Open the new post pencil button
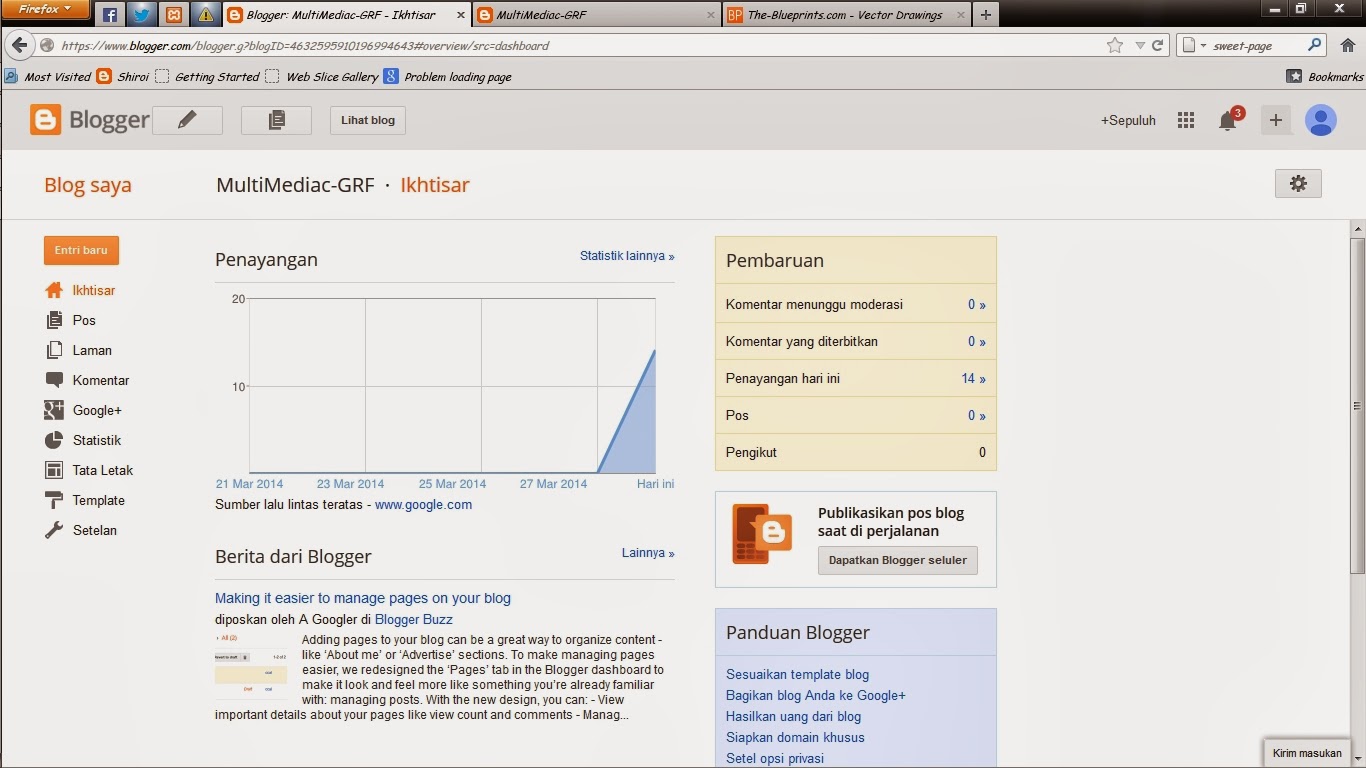This screenshot has height=768, width=1366. pyautogui.click(x=187, y=120)
